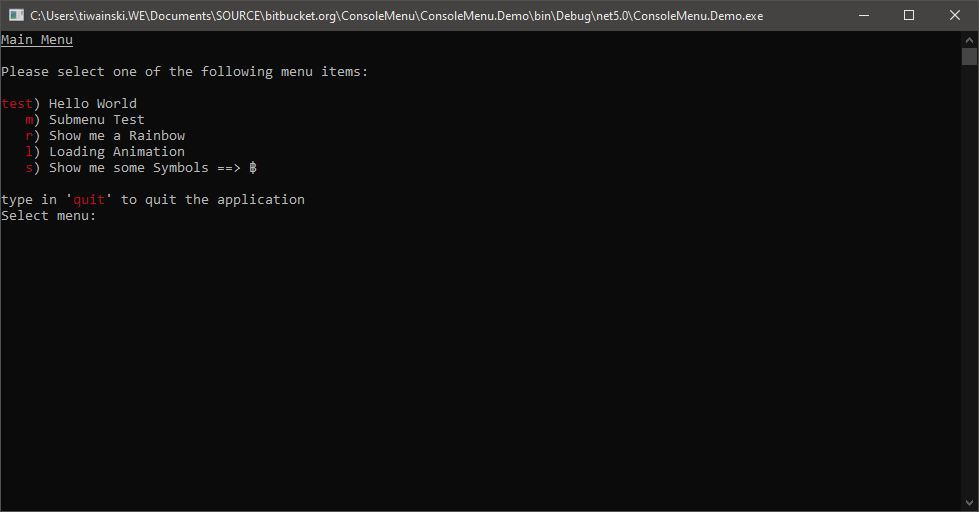The image size is (979, 512).
Task: Click the red 'quit' word
Action: 89,200
